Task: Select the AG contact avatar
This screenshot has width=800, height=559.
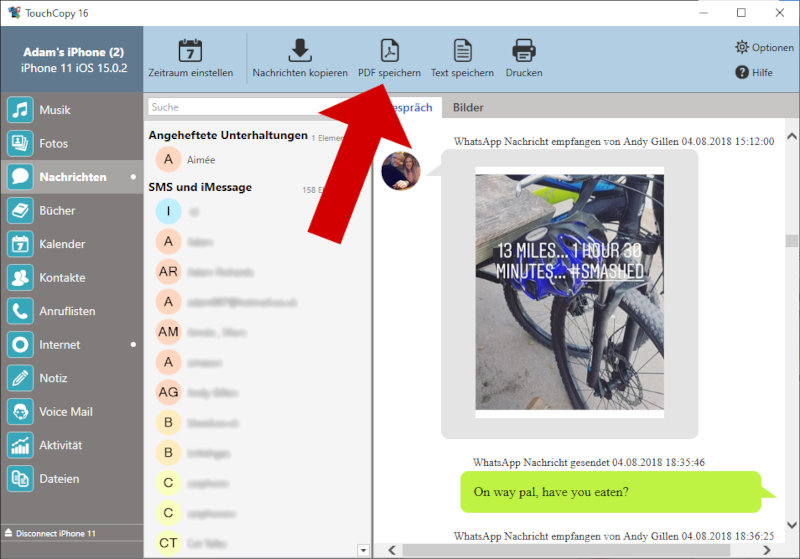Action: (168, 392)
